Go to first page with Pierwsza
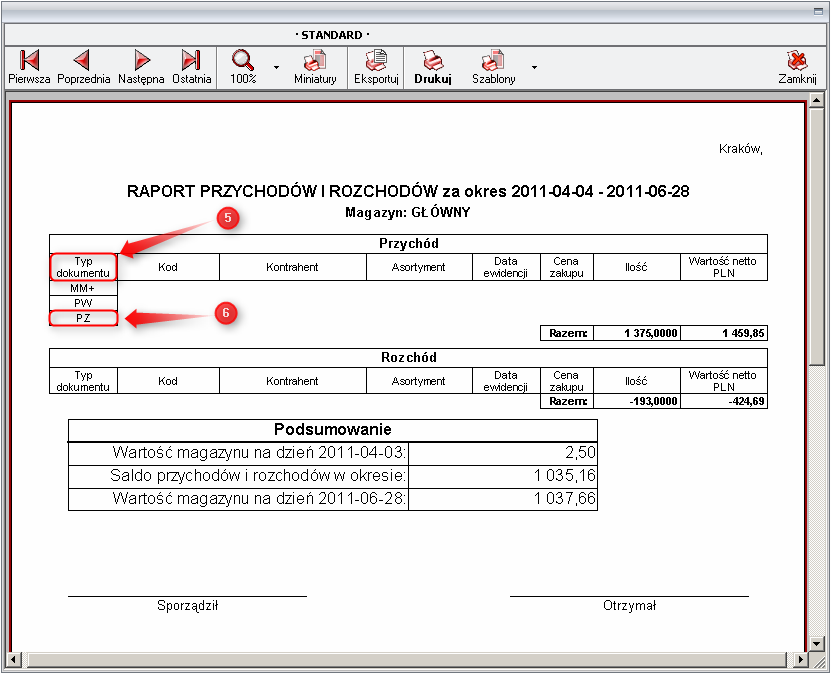The image size is (831, 674). point(29,66)
